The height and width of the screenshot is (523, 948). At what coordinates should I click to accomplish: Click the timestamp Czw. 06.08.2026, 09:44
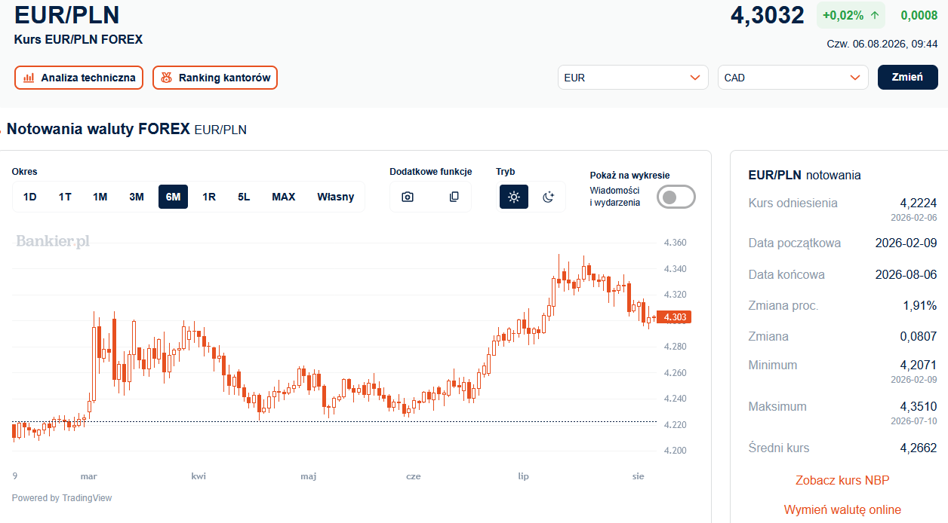pos(882,44)
